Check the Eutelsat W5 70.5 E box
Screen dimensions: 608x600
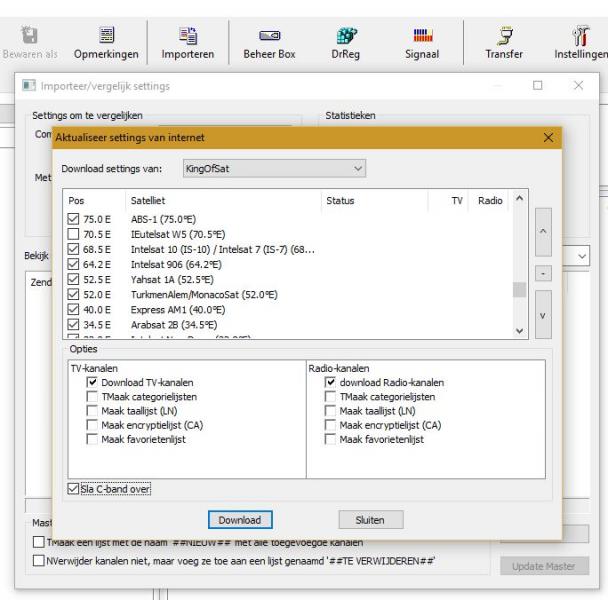[x=73, y=236]
